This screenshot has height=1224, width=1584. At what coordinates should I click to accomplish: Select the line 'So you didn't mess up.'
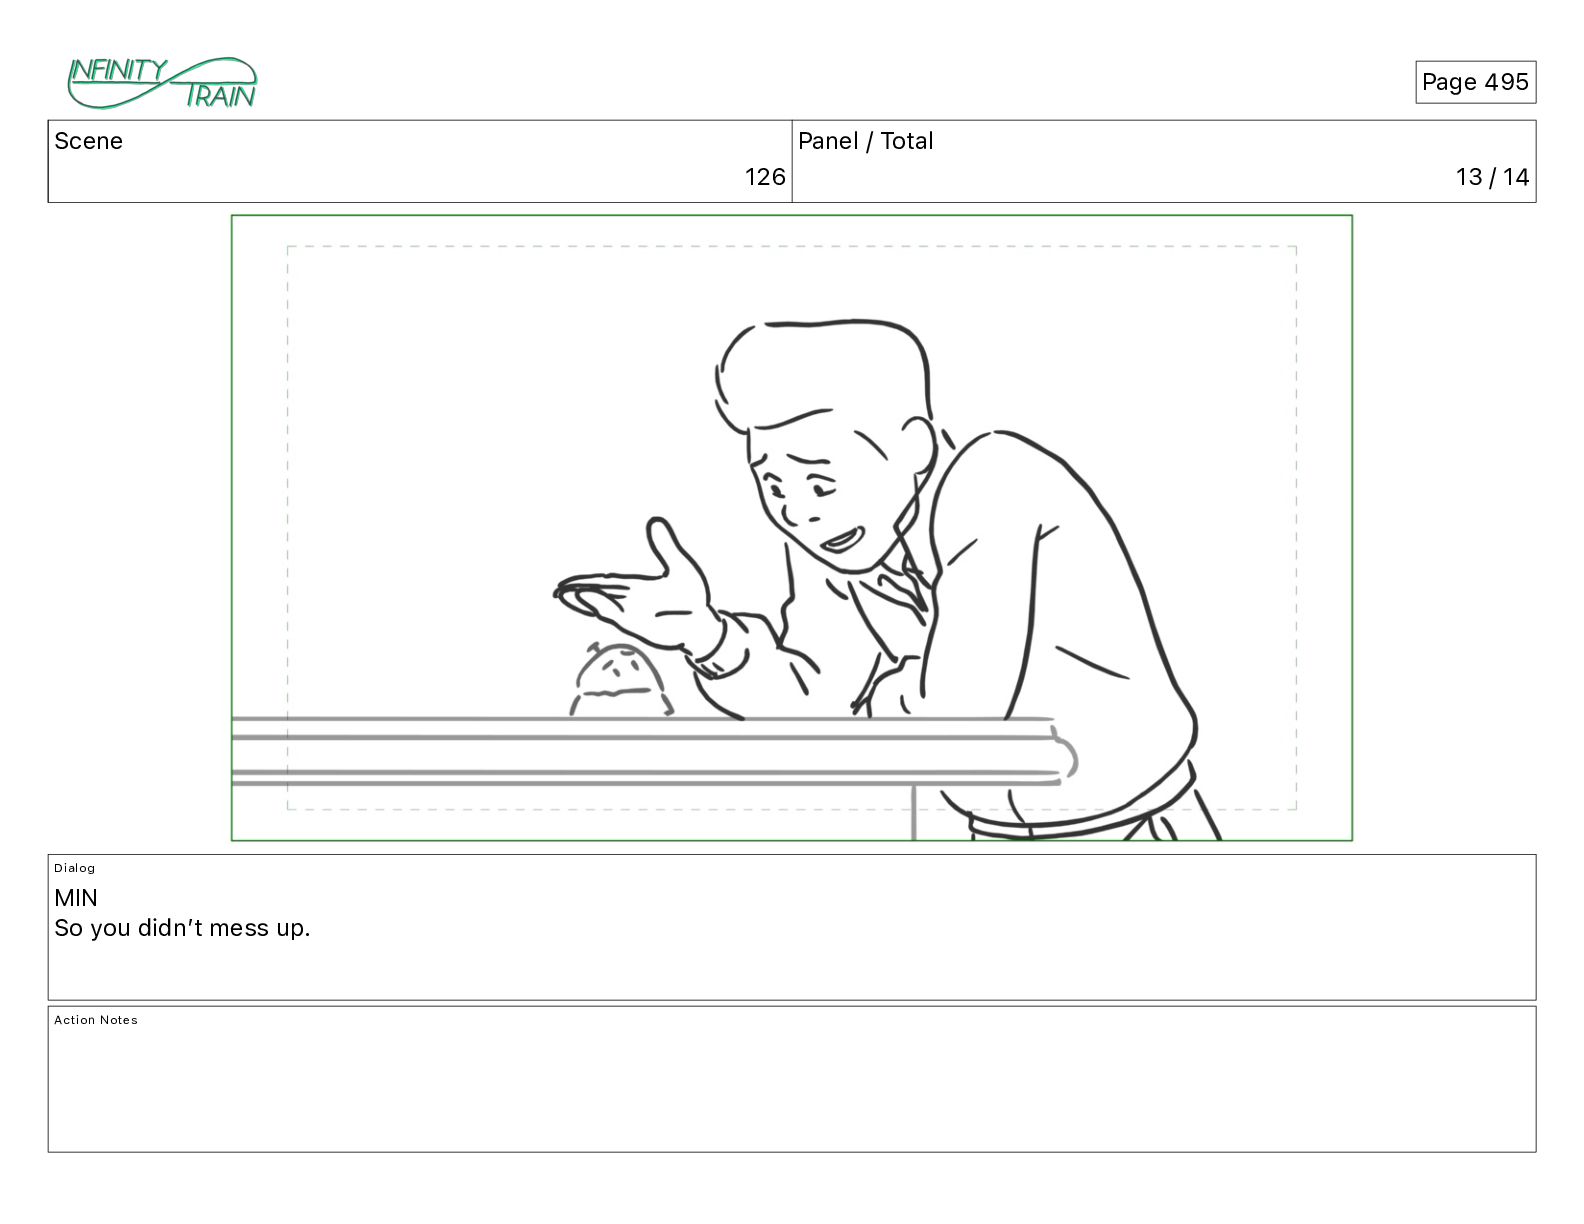pyautogui.click(x=182, y=928)
